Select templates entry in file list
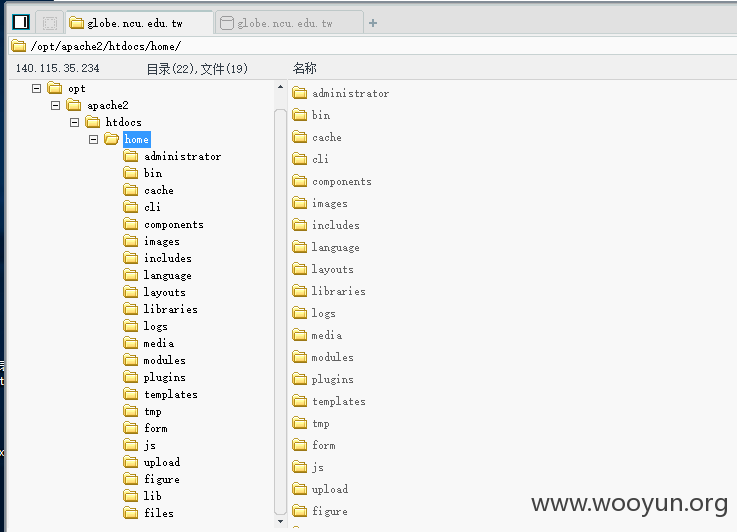The height and width of the screenshot is (532, 737). click(x=339, y=401)
